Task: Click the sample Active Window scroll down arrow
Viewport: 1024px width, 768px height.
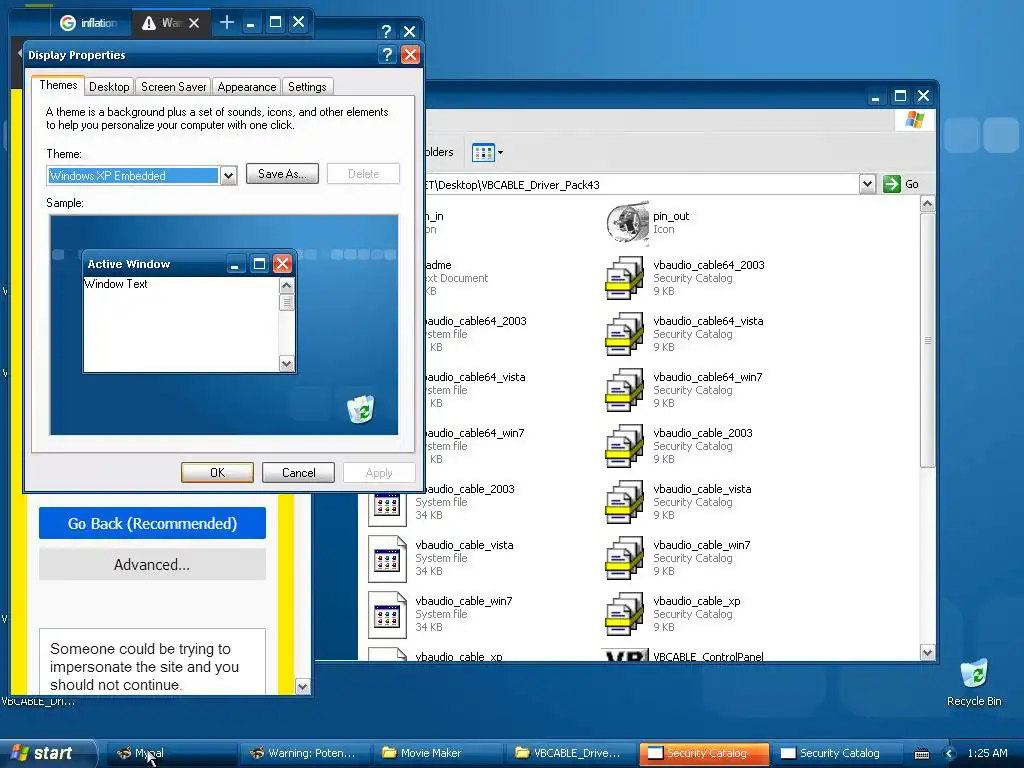Action: click(287, 364)
